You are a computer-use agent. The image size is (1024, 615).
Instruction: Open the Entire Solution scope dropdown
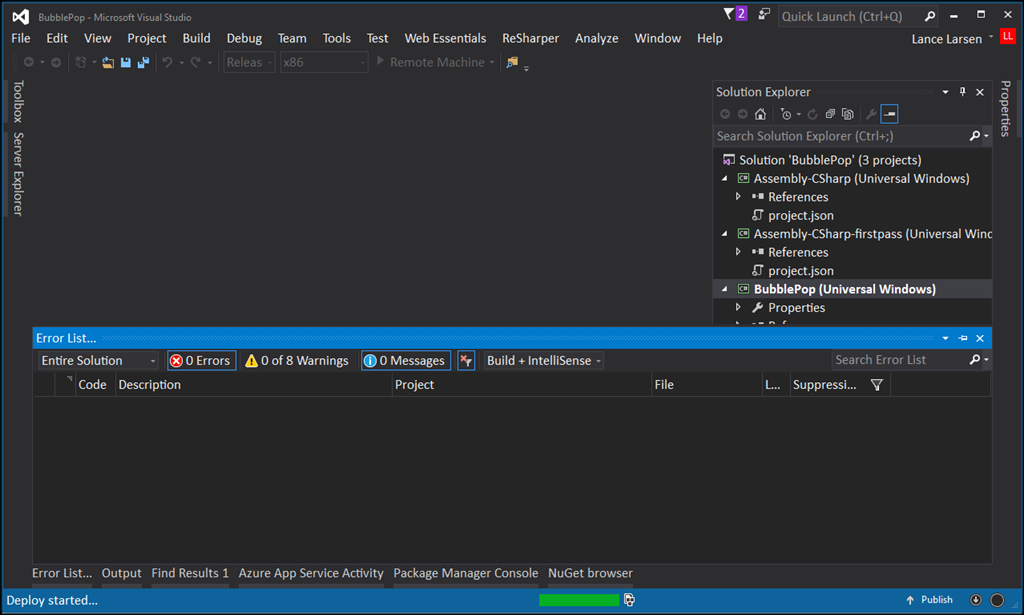point(98,360)
